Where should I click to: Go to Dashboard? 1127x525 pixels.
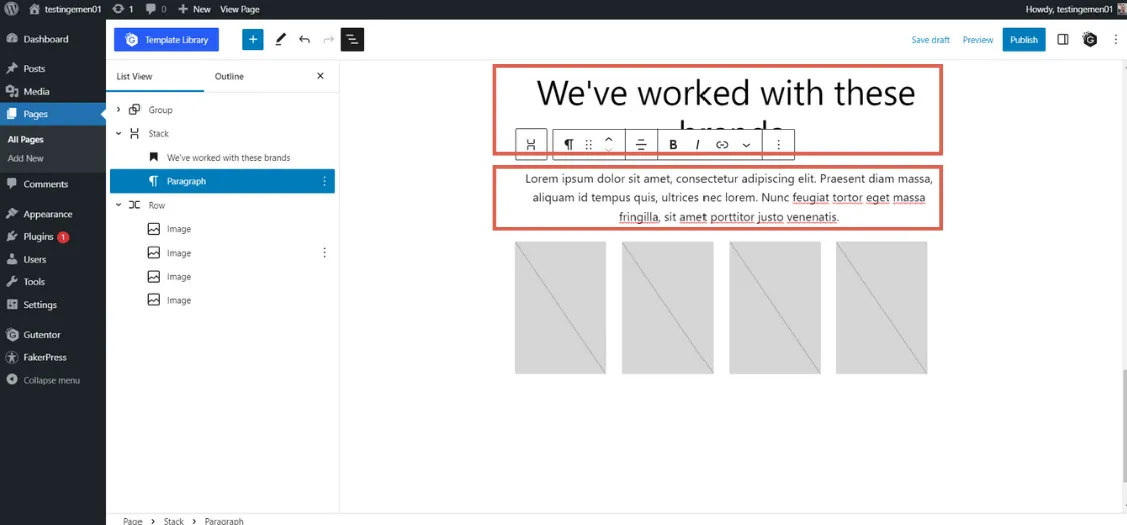point(52,39)
